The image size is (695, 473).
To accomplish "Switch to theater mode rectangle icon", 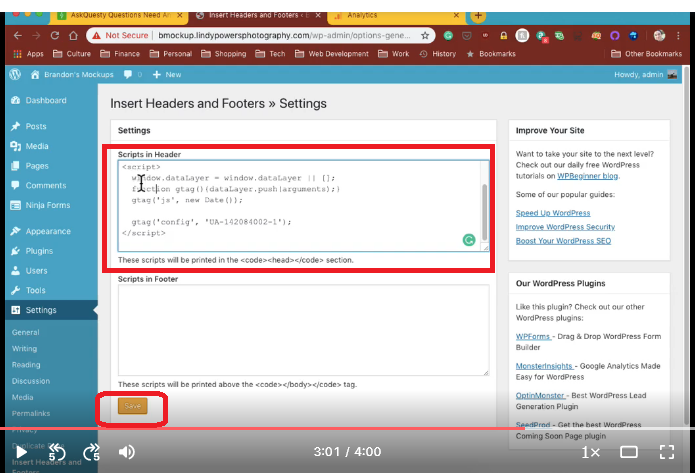I will 629,452.
